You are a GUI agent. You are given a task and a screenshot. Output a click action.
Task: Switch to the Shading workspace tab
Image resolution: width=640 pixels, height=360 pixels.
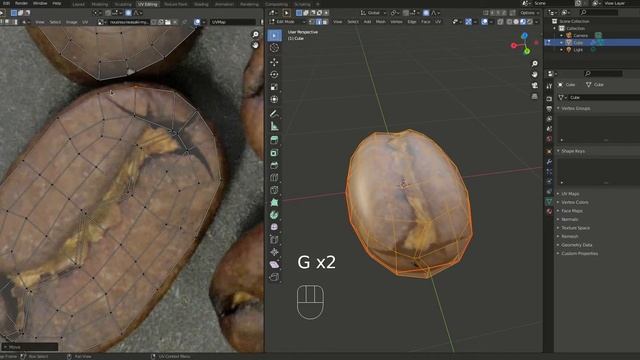[201, 4]
